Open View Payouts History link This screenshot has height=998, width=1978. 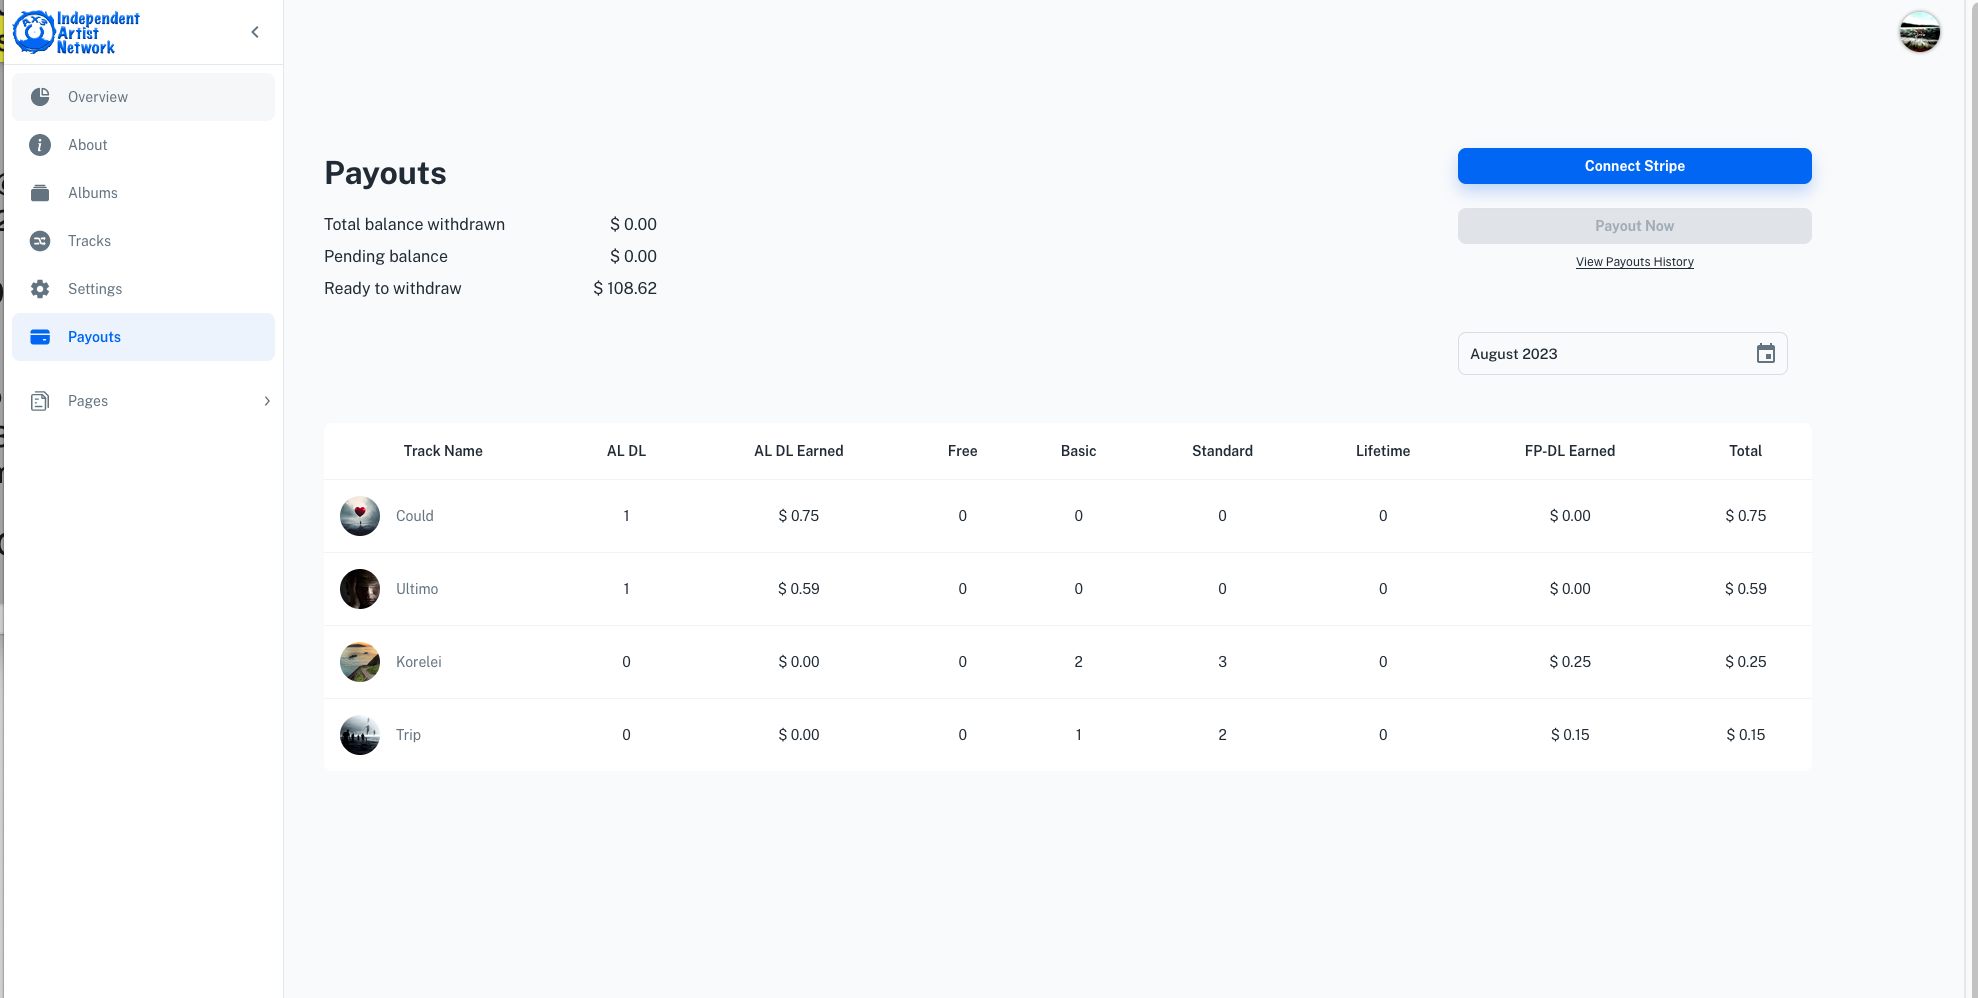click(x=1634, y=262)
